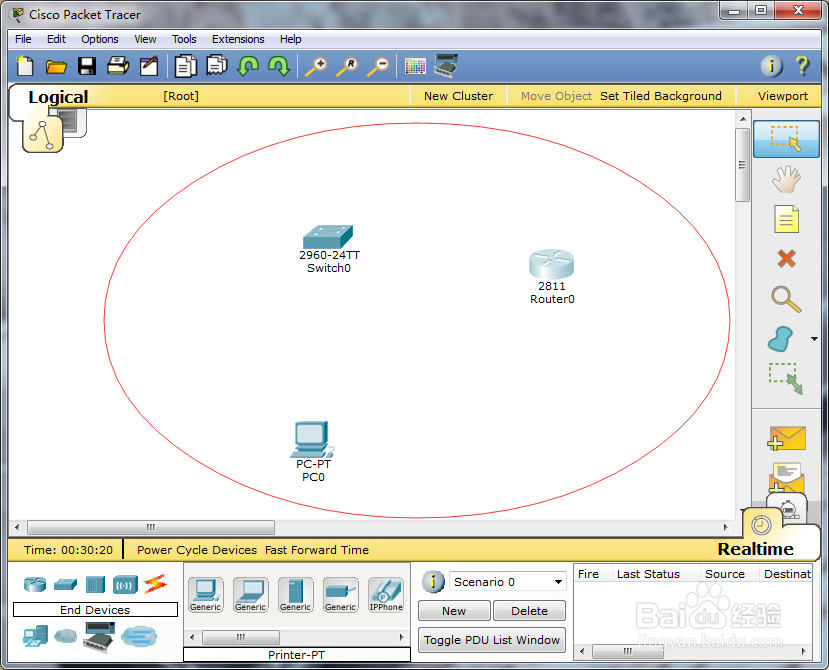This screenshot has height=670, width=829.
Task: Pick the Place Note tool
Action: pos(786,219)
